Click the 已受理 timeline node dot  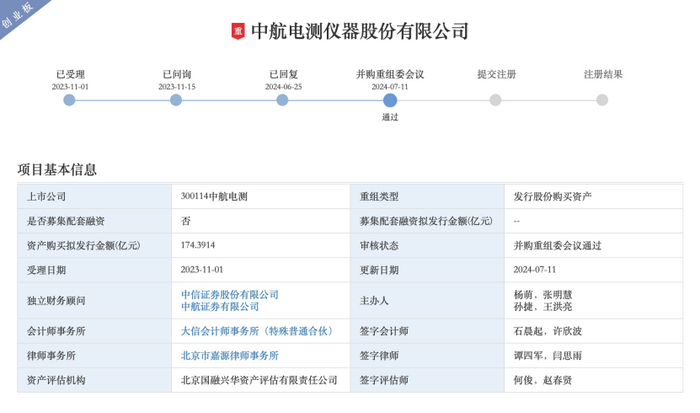pyautogui.click(x=69, y=100)
